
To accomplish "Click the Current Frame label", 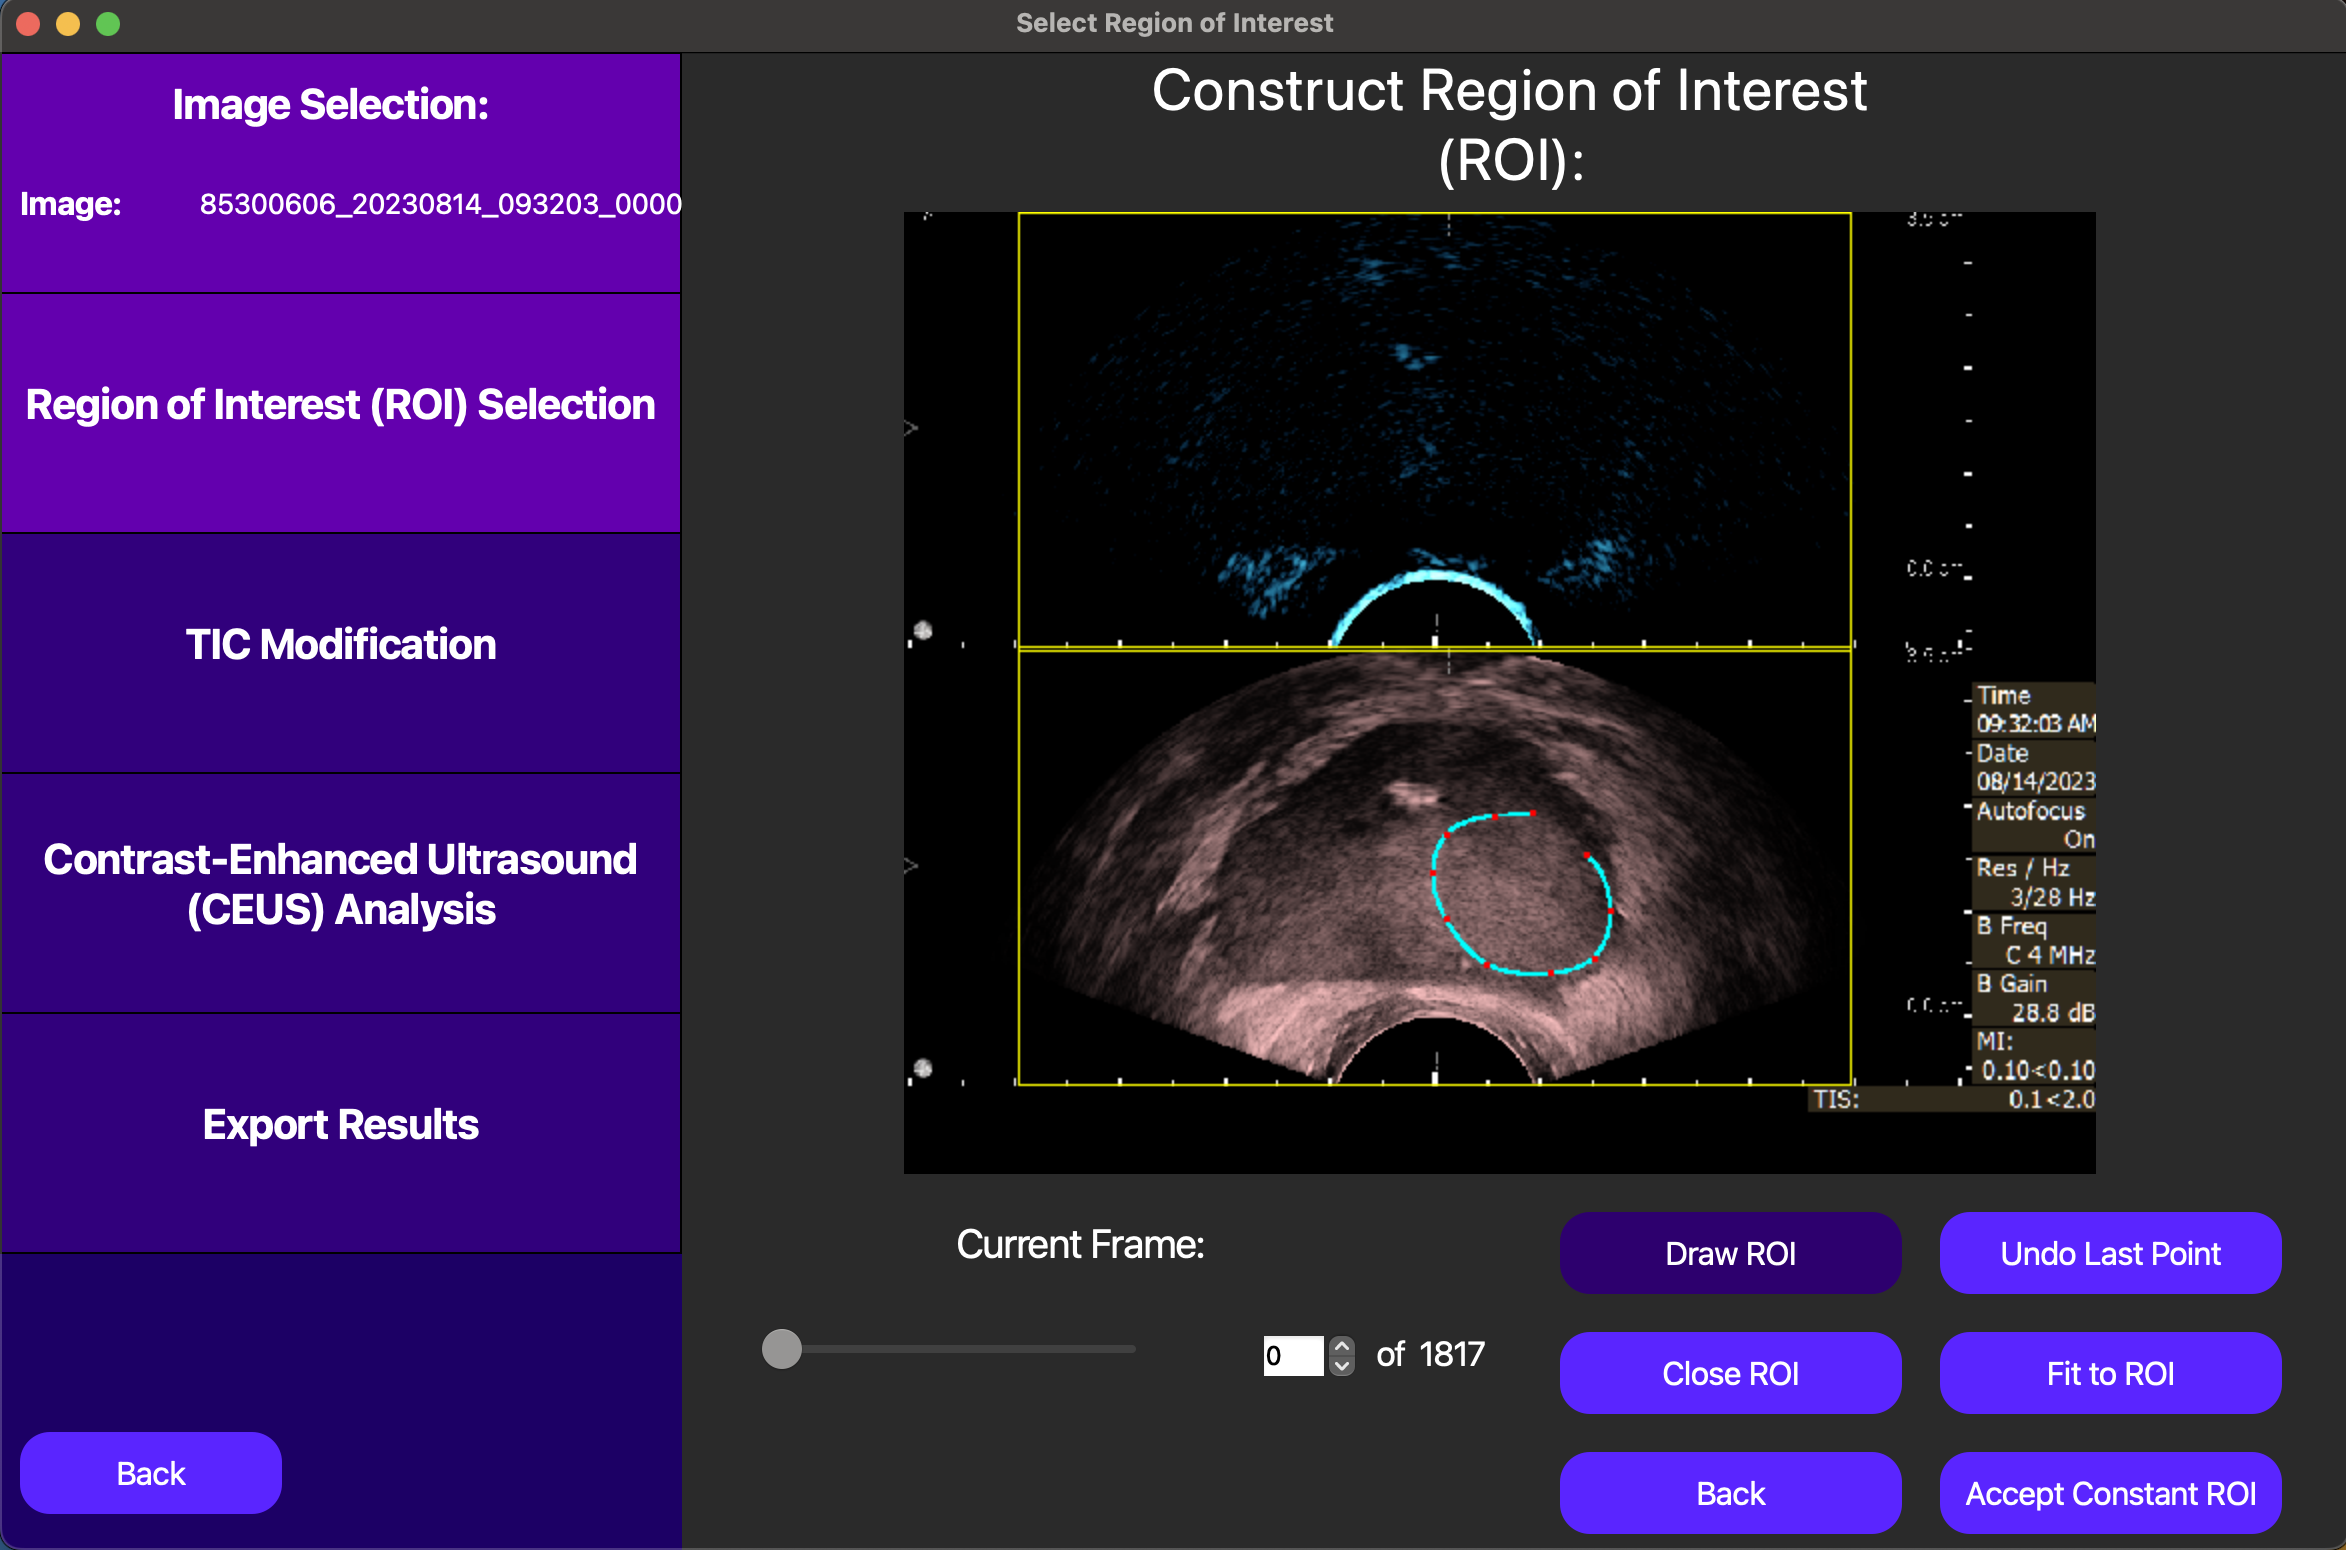I will coord(1080,1245).
